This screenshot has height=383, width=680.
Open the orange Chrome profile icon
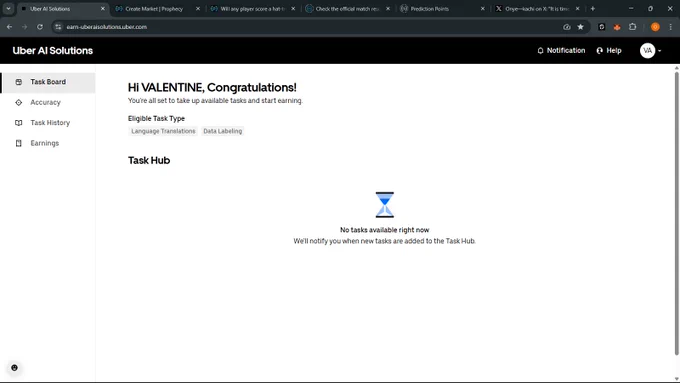pos(655,27)
